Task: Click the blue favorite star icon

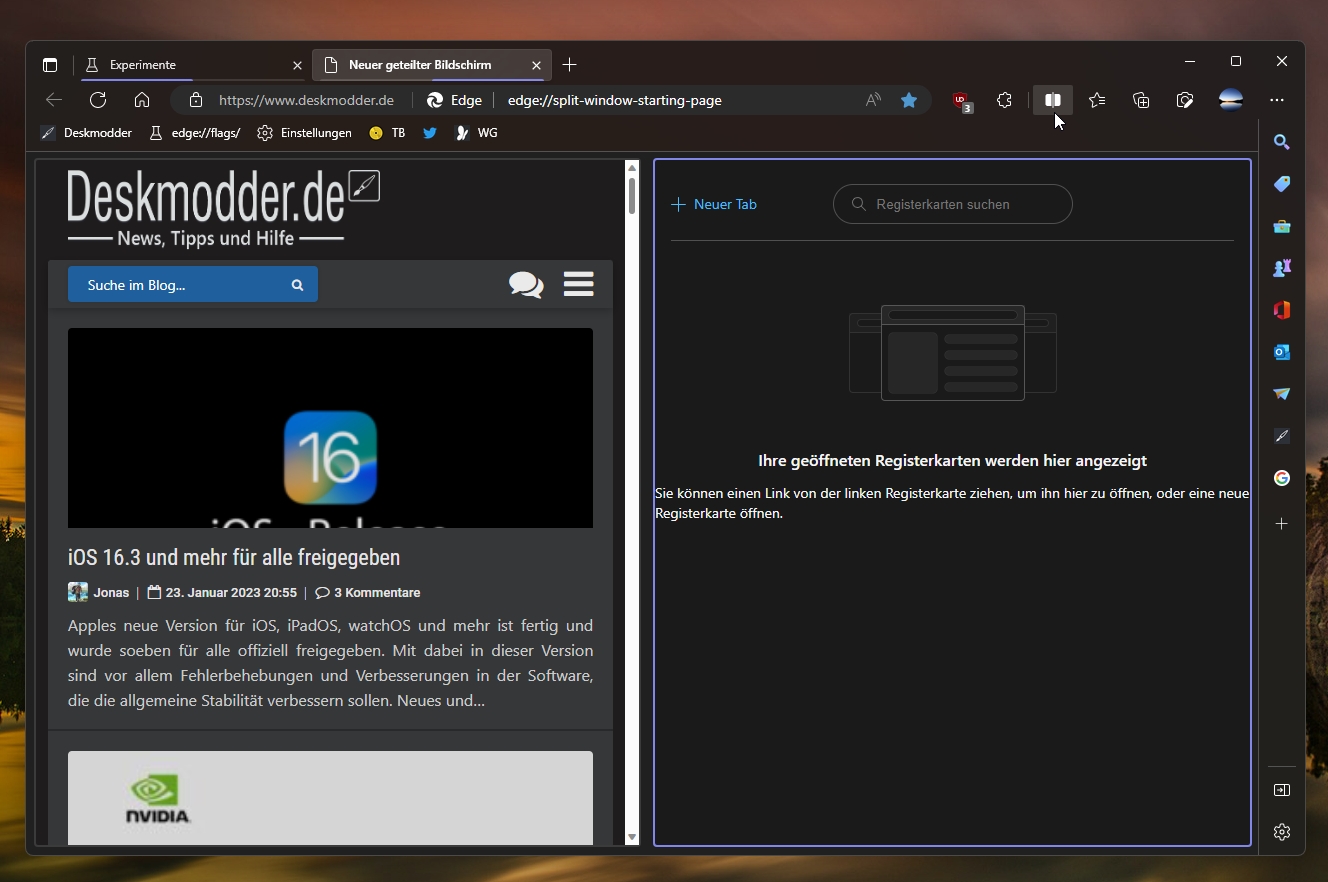Action: [909, 100]
